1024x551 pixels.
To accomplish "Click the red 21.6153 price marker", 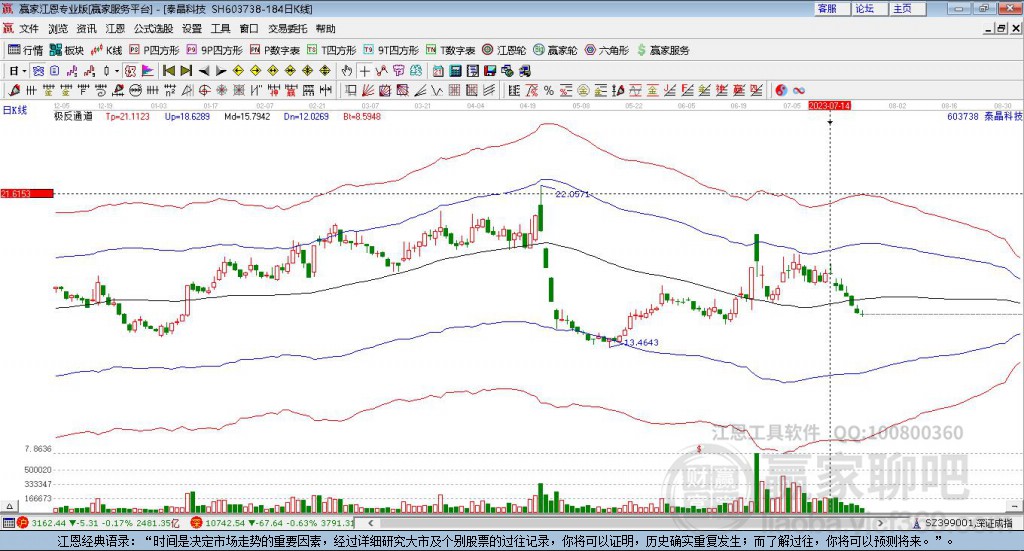I will (27, 193).
